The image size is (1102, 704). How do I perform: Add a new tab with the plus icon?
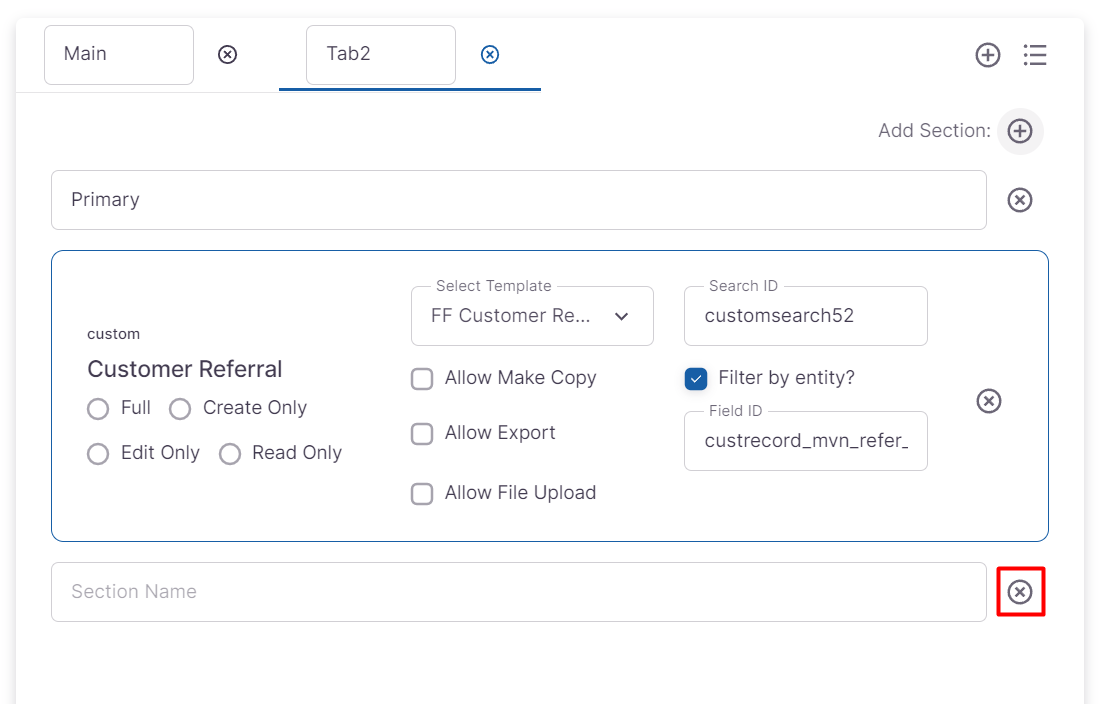(x=988, y=55)
